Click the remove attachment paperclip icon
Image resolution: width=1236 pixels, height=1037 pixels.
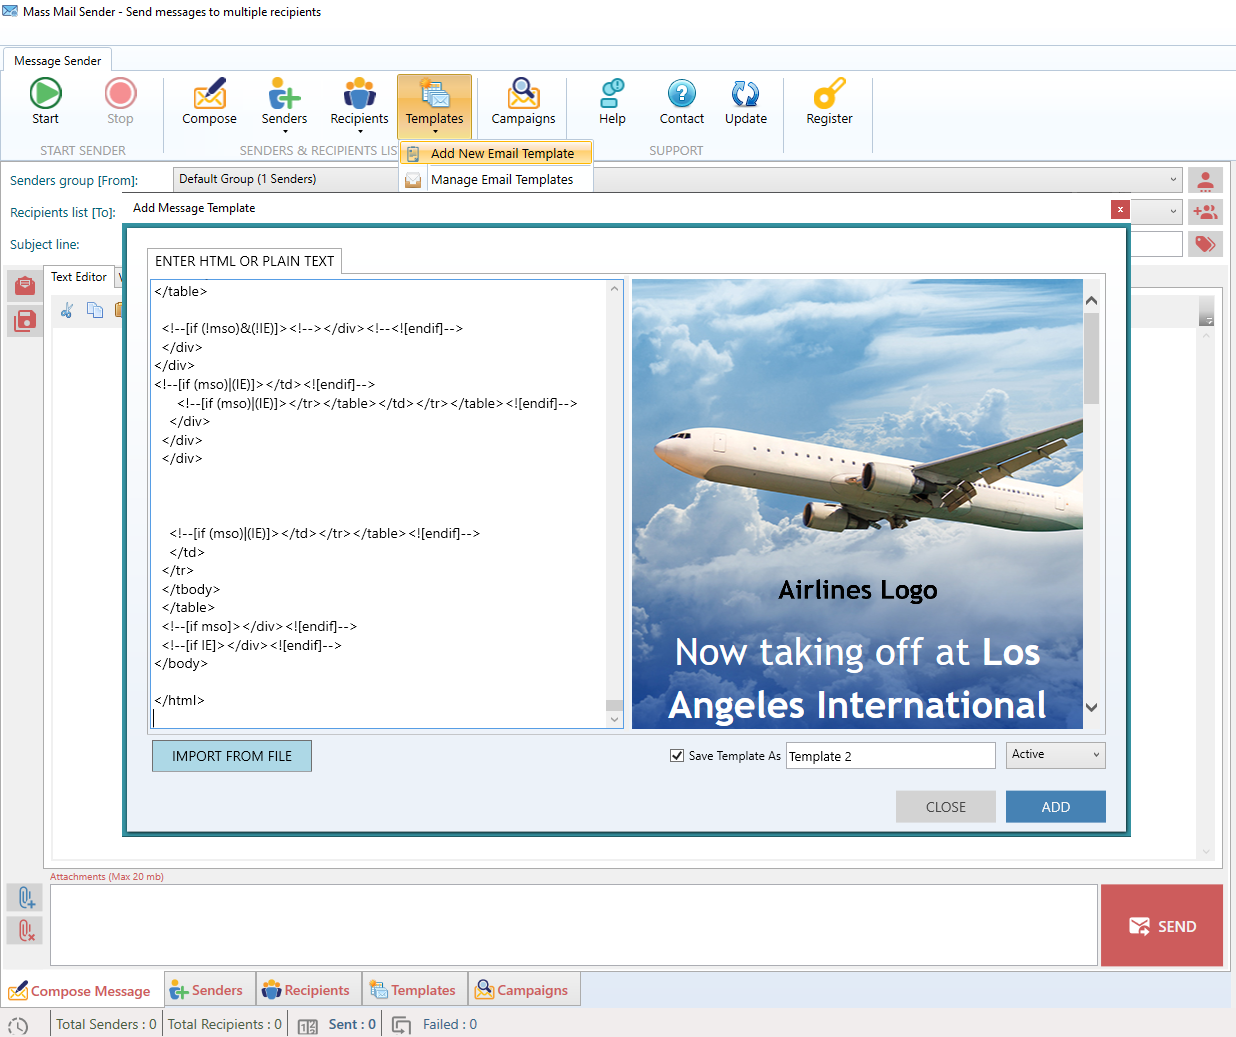point(25,931)
